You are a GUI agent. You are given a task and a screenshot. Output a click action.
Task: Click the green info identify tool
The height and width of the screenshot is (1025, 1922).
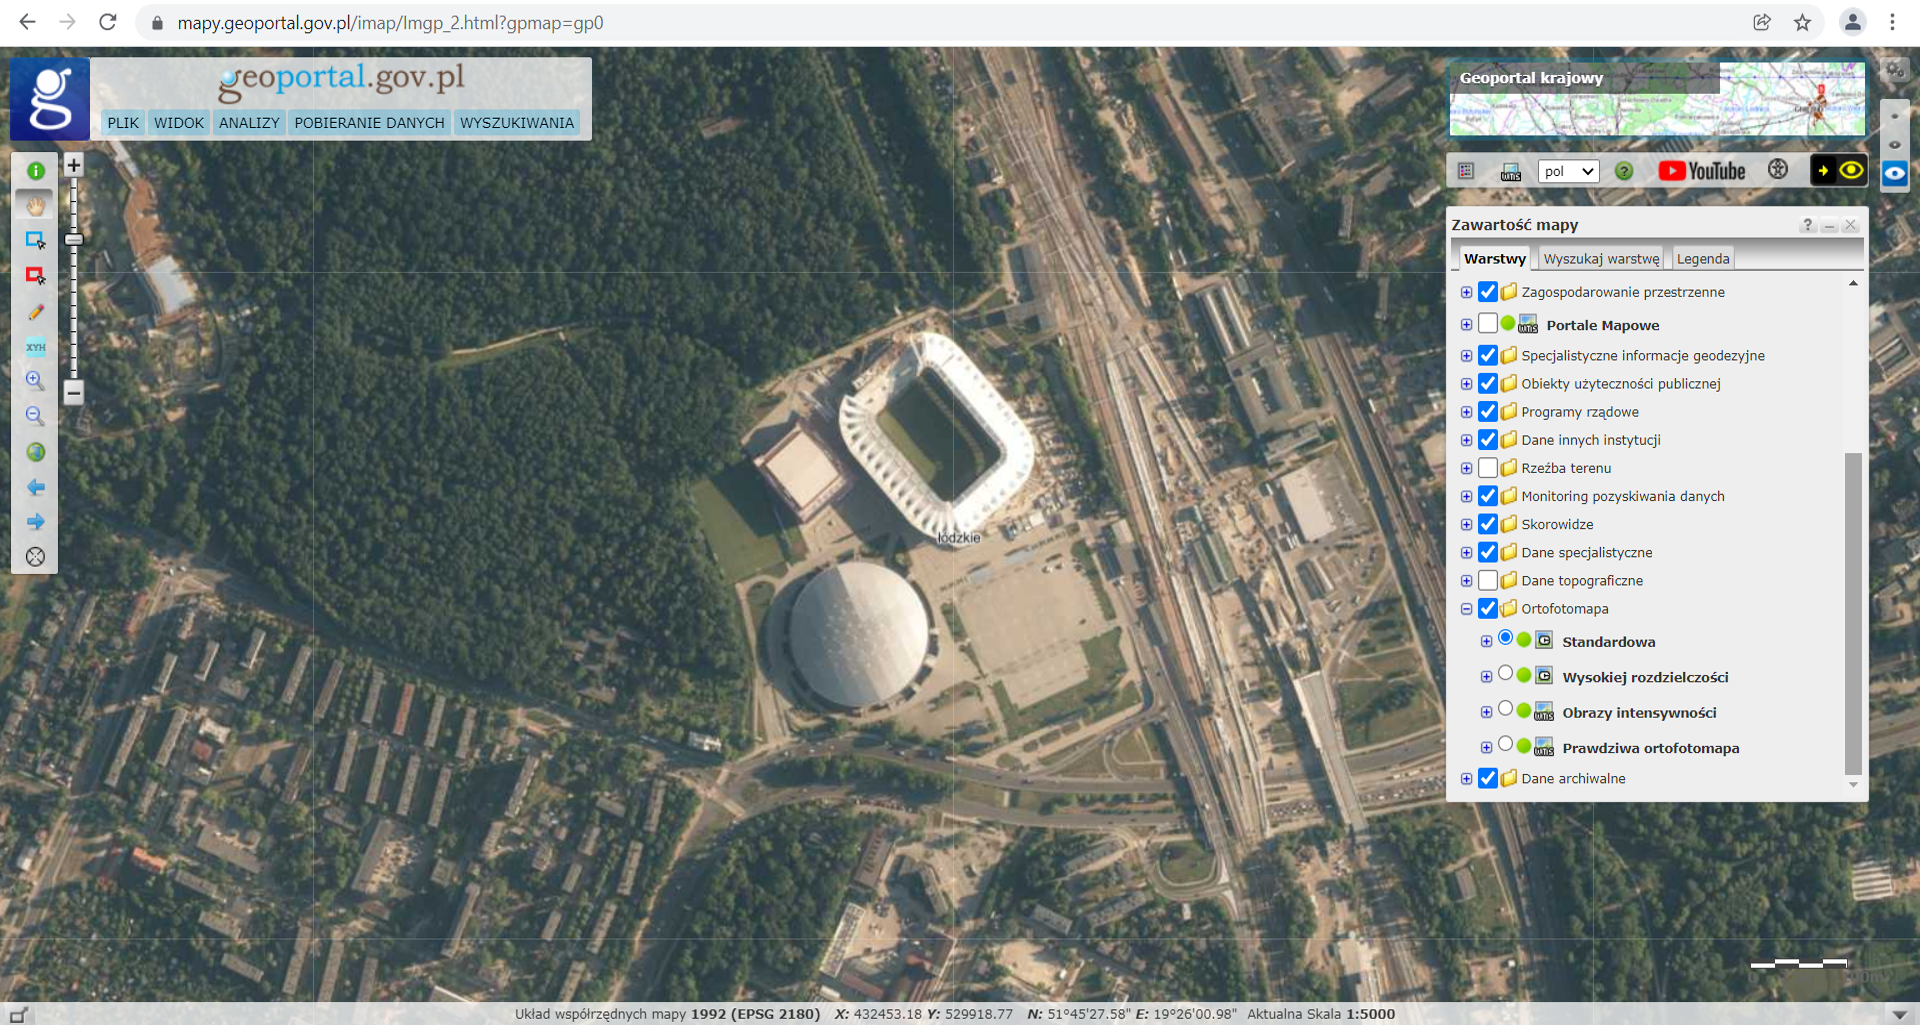coord(35,171)
